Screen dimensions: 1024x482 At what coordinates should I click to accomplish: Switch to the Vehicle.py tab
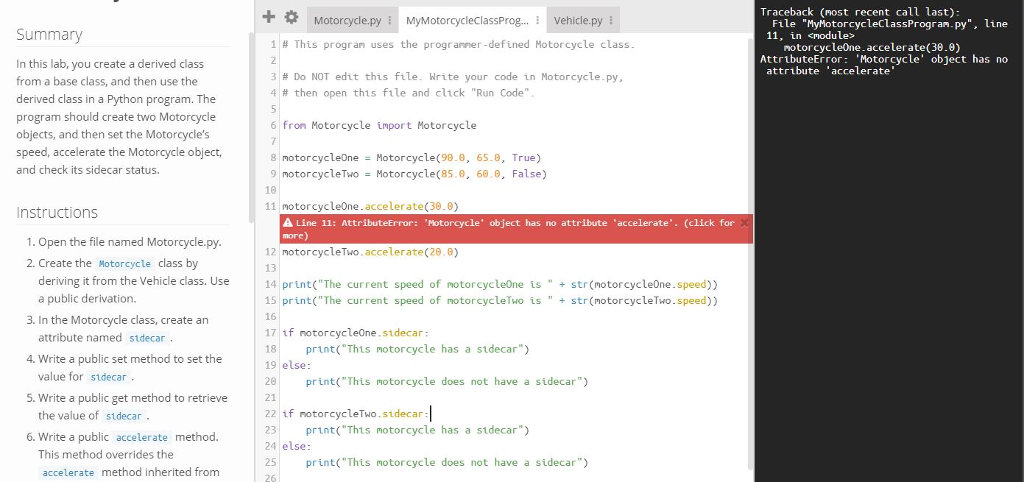click(577, 21)
